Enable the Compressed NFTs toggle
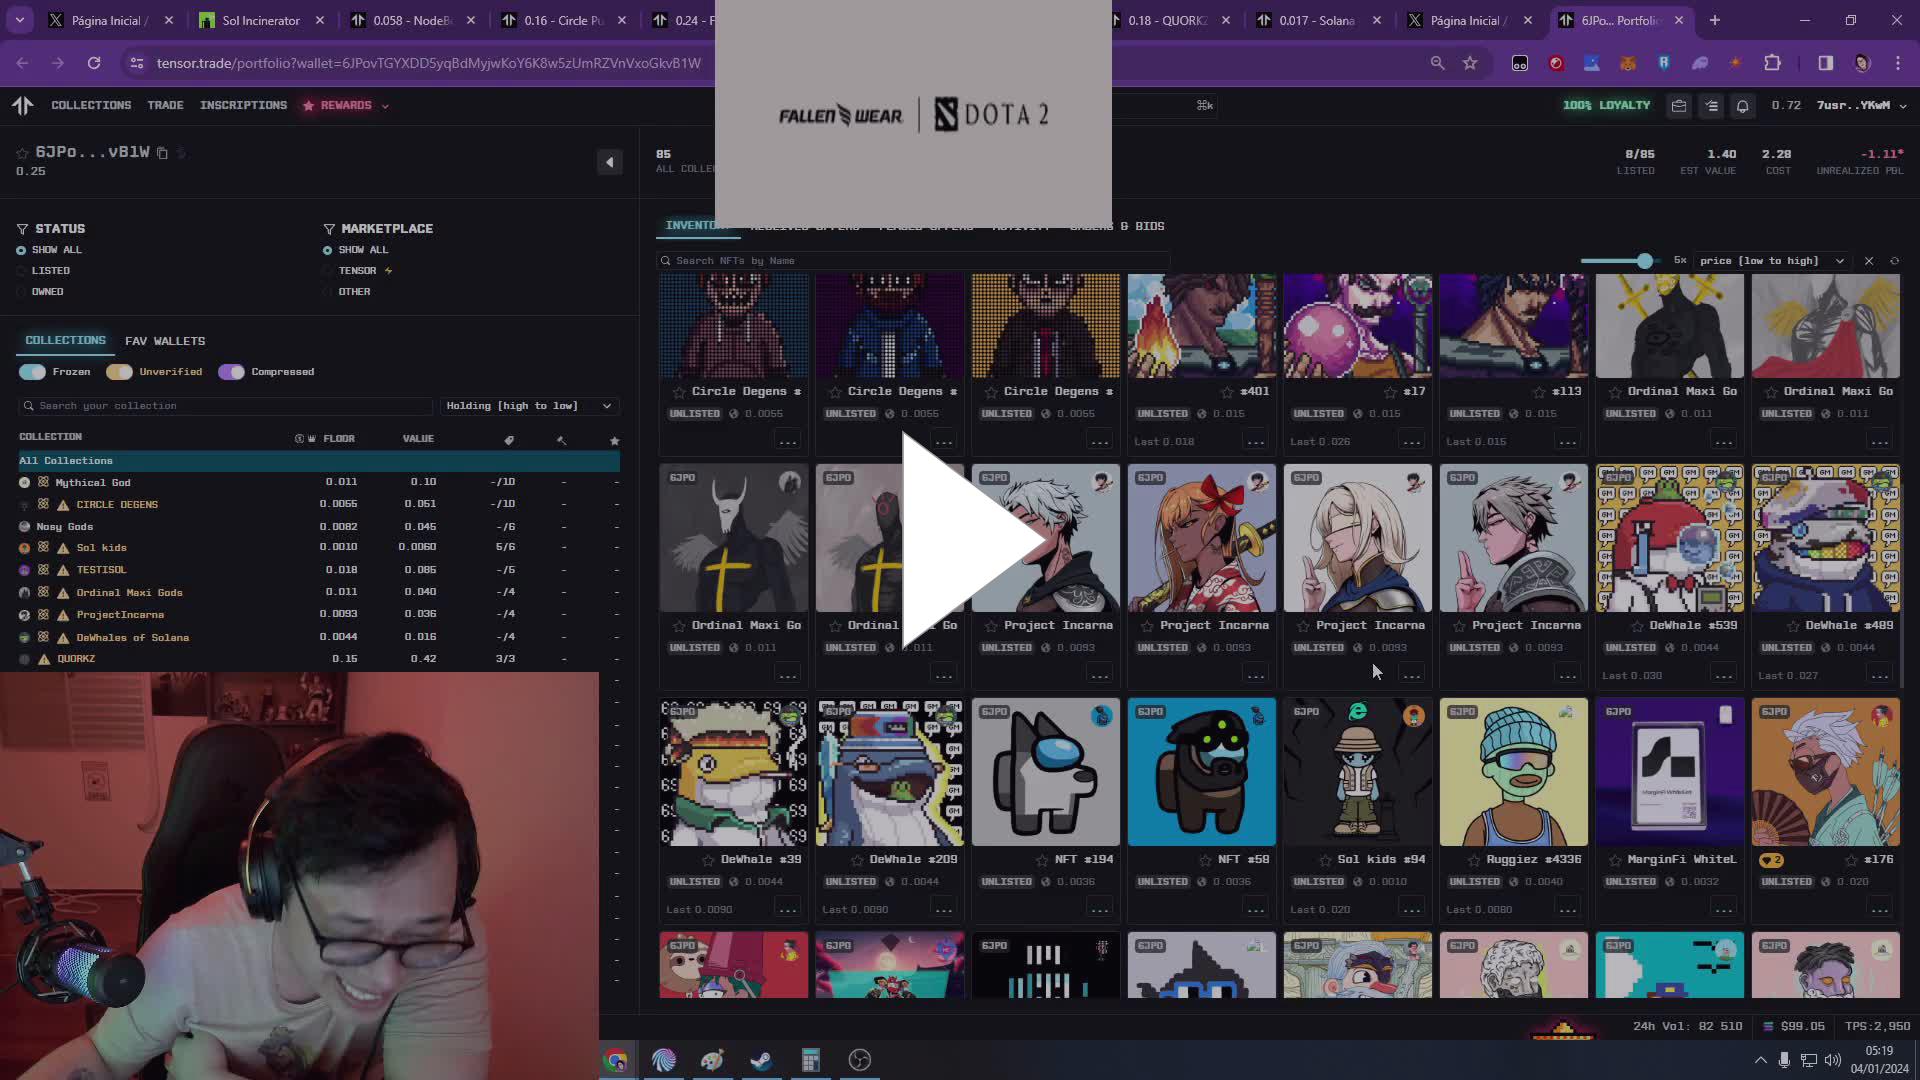1920x1080 pixels. point(232,371)
